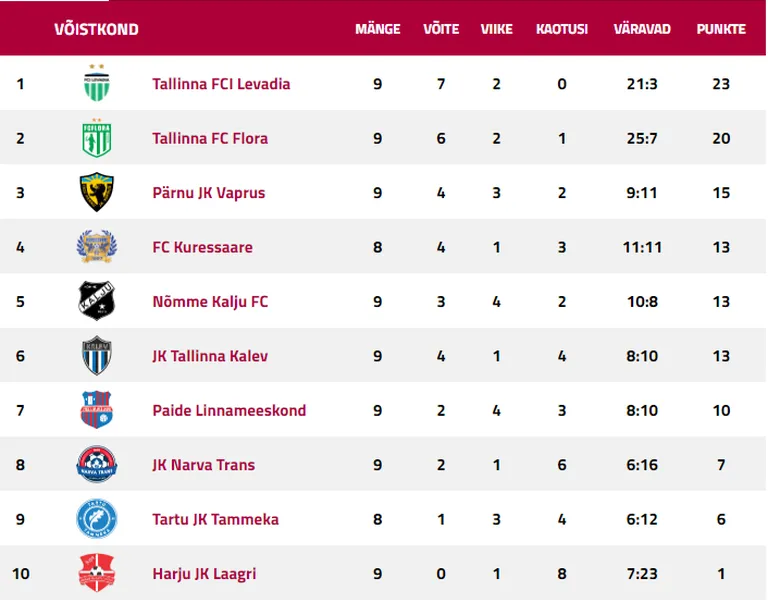This screenshot has width=768, height=603.
Task: Open the Tartu JK Tammeka team link
Action: 216,519
